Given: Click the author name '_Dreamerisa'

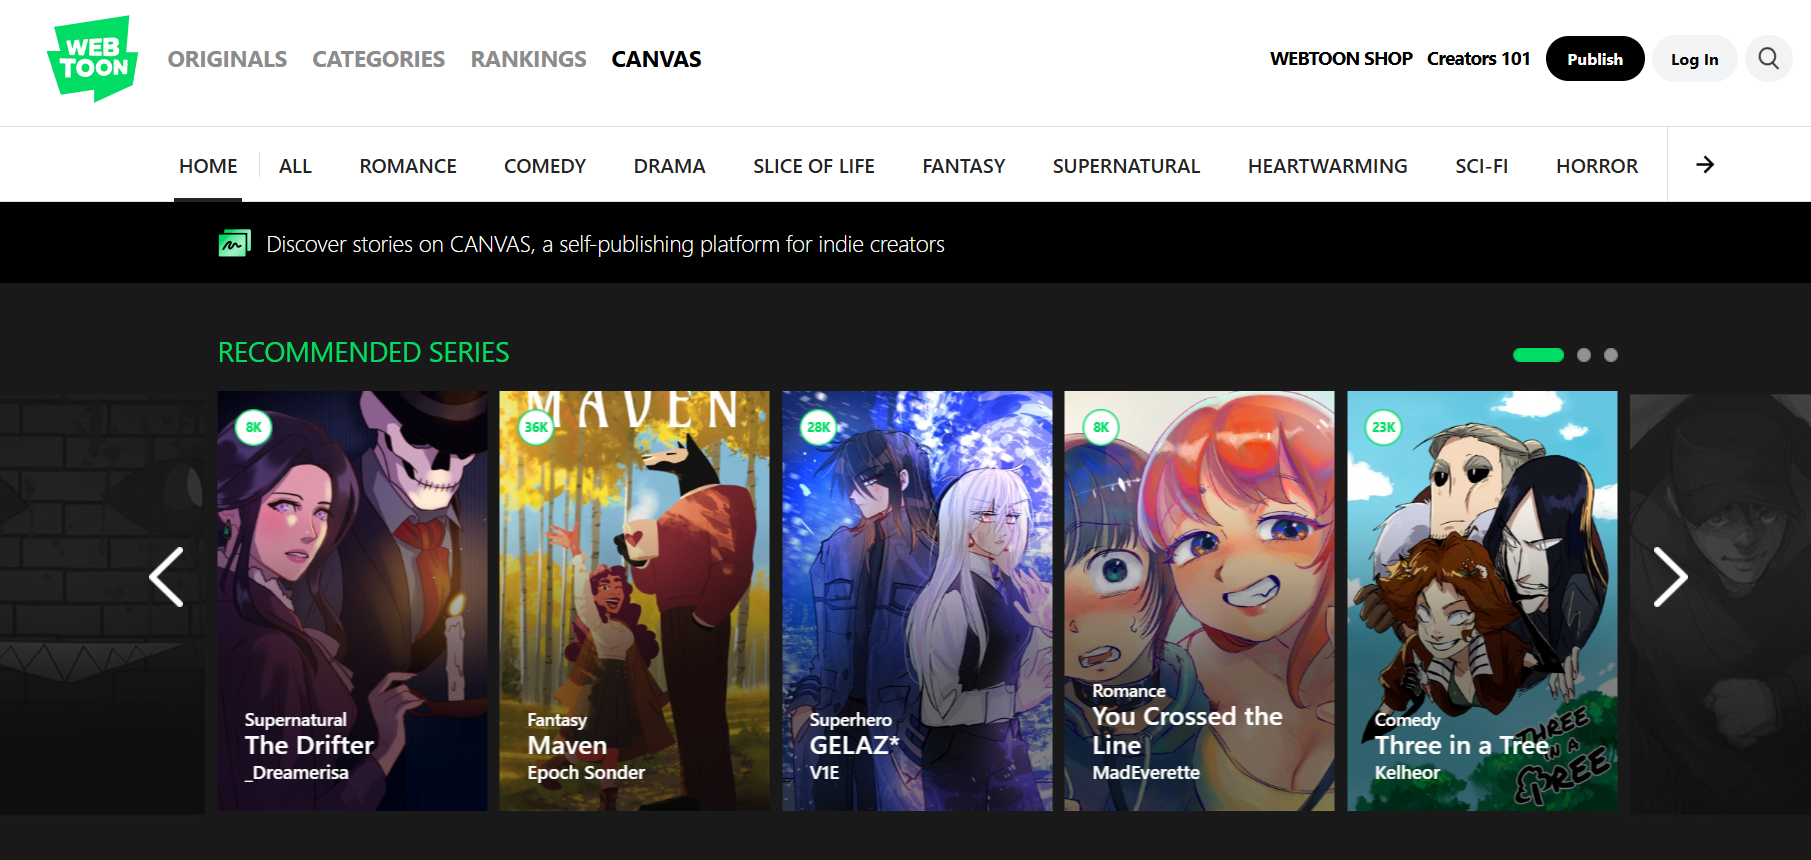Looking at the screenshot, I should pyautogui.click(x=297, y=773).
